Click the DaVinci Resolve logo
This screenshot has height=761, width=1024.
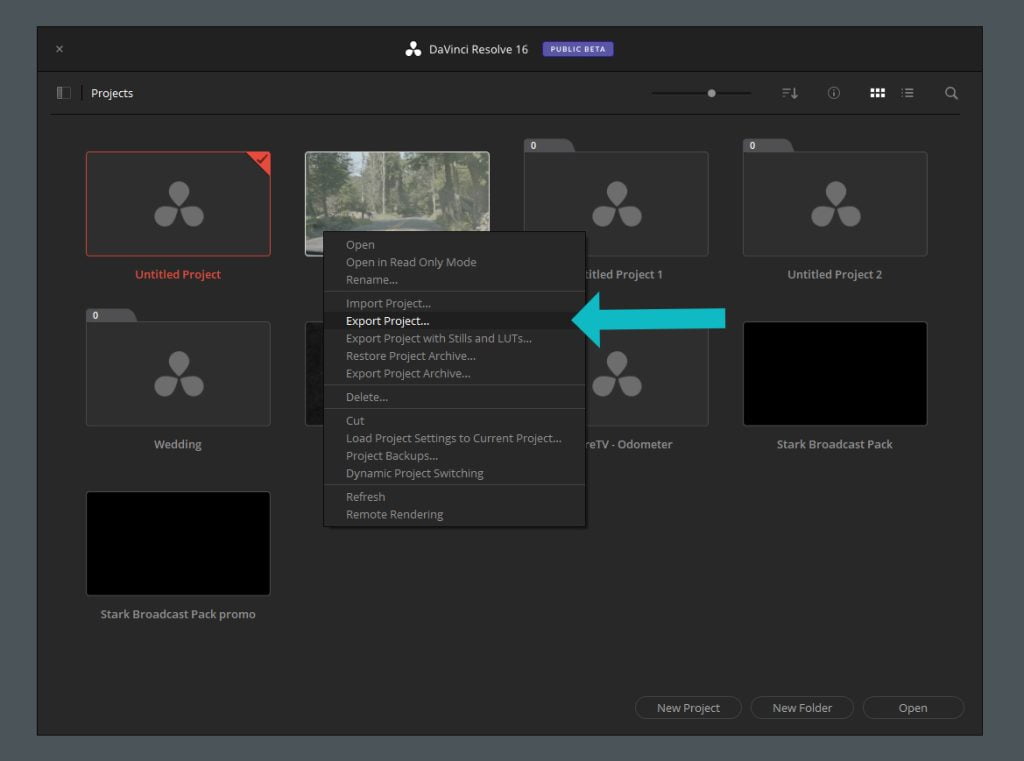[413, 48]
